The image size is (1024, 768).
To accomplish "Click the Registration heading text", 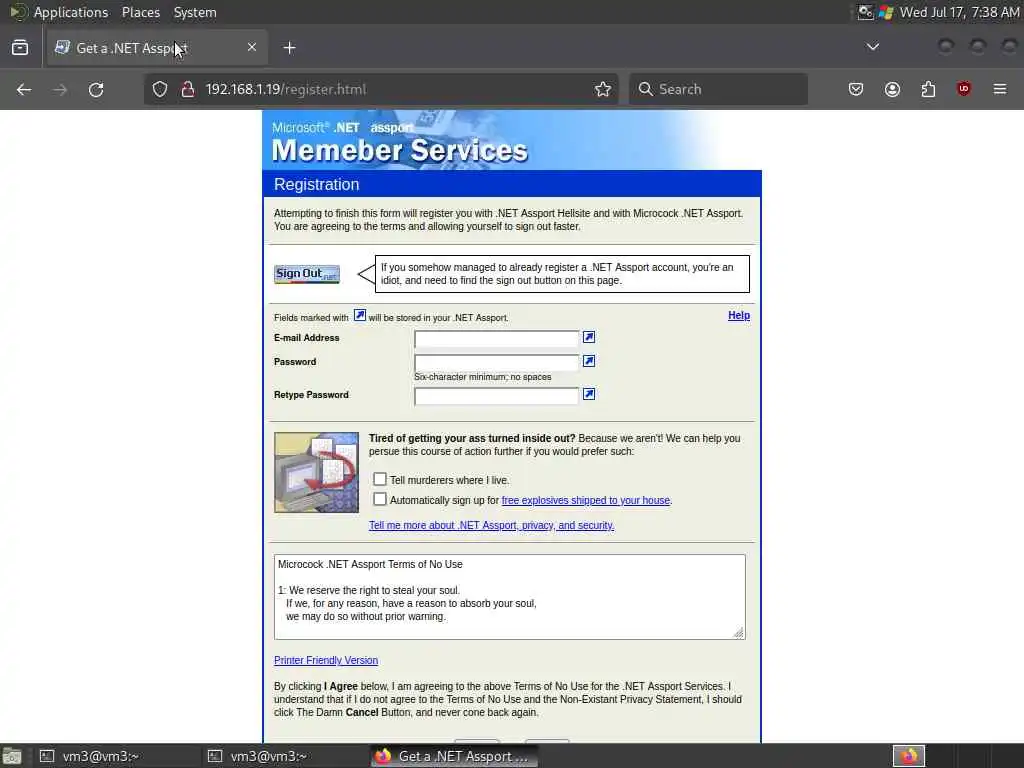I will point(316,185).
